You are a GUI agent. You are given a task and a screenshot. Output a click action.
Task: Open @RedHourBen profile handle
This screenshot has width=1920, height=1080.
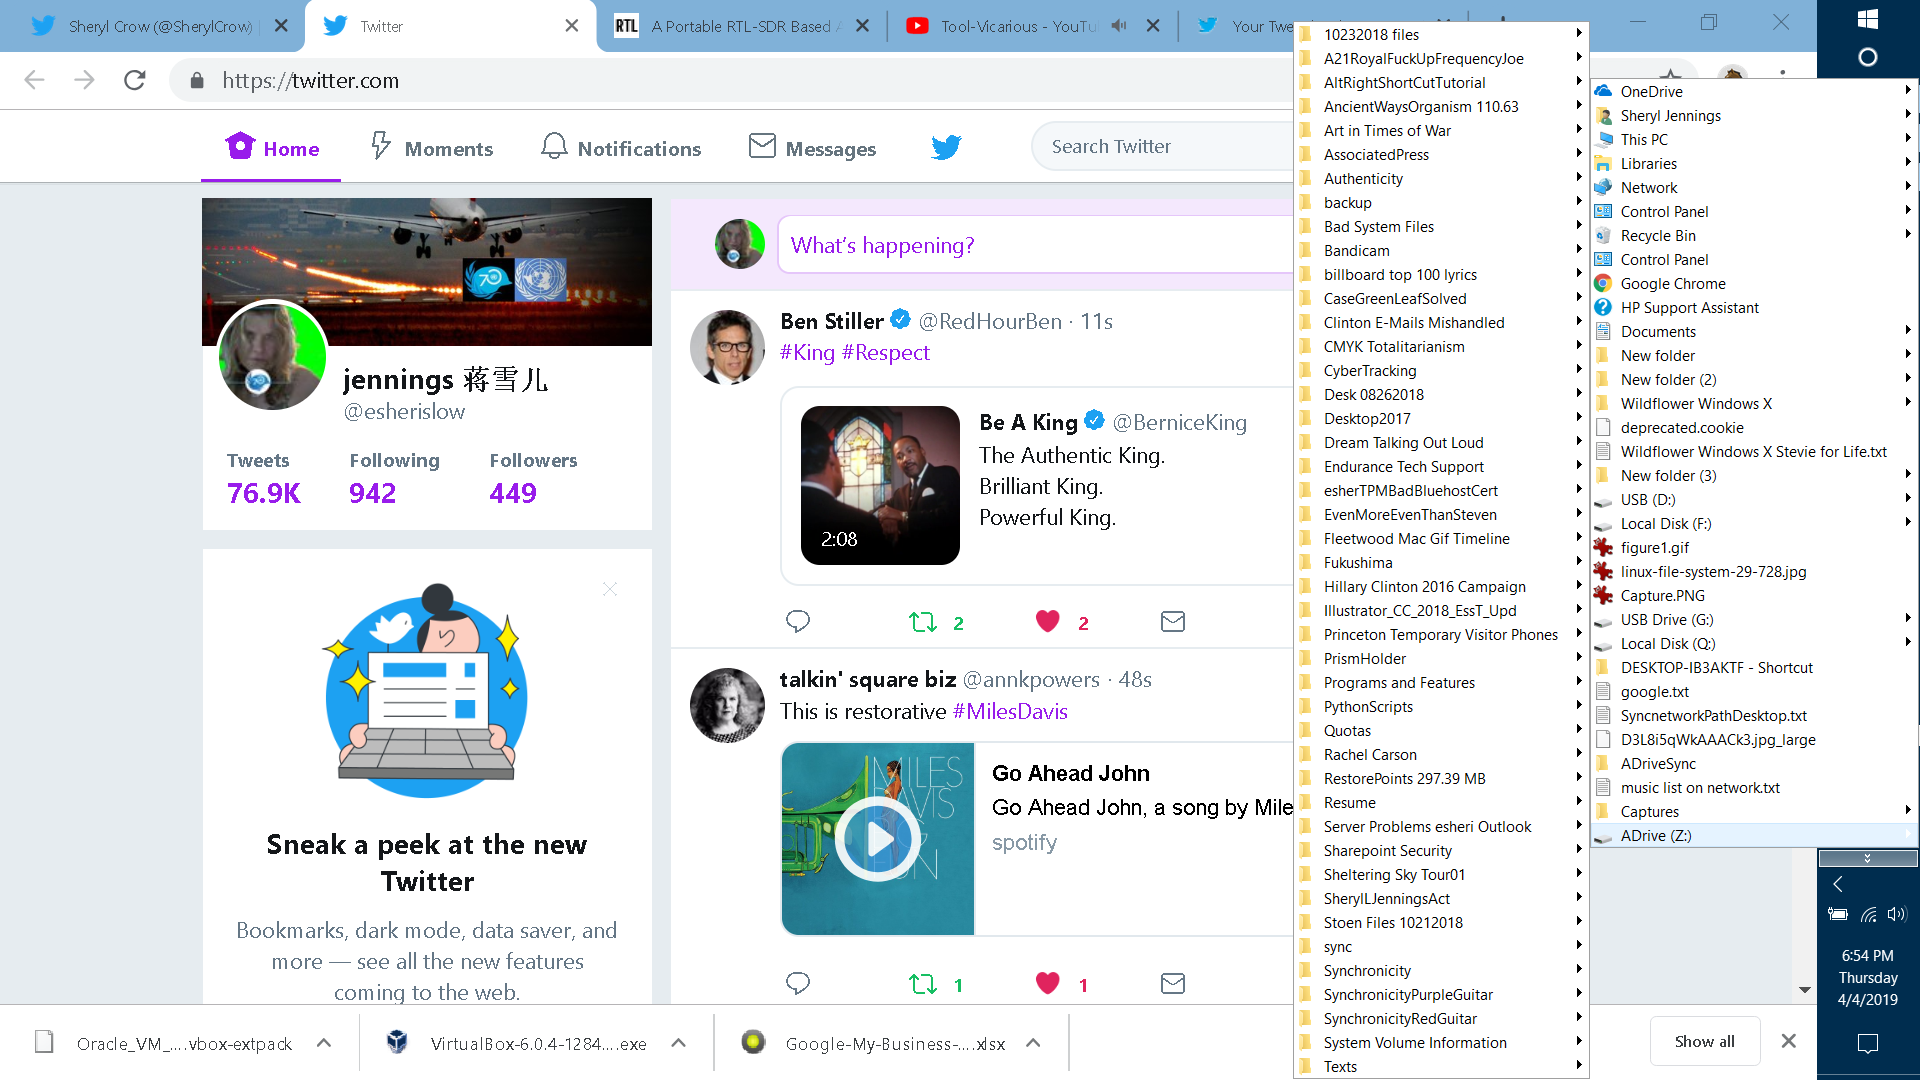[990, 321]
